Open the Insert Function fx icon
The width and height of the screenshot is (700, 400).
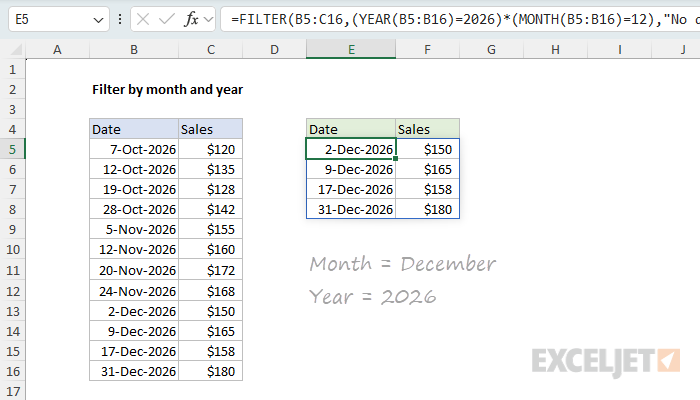click(x=192, y=19)
